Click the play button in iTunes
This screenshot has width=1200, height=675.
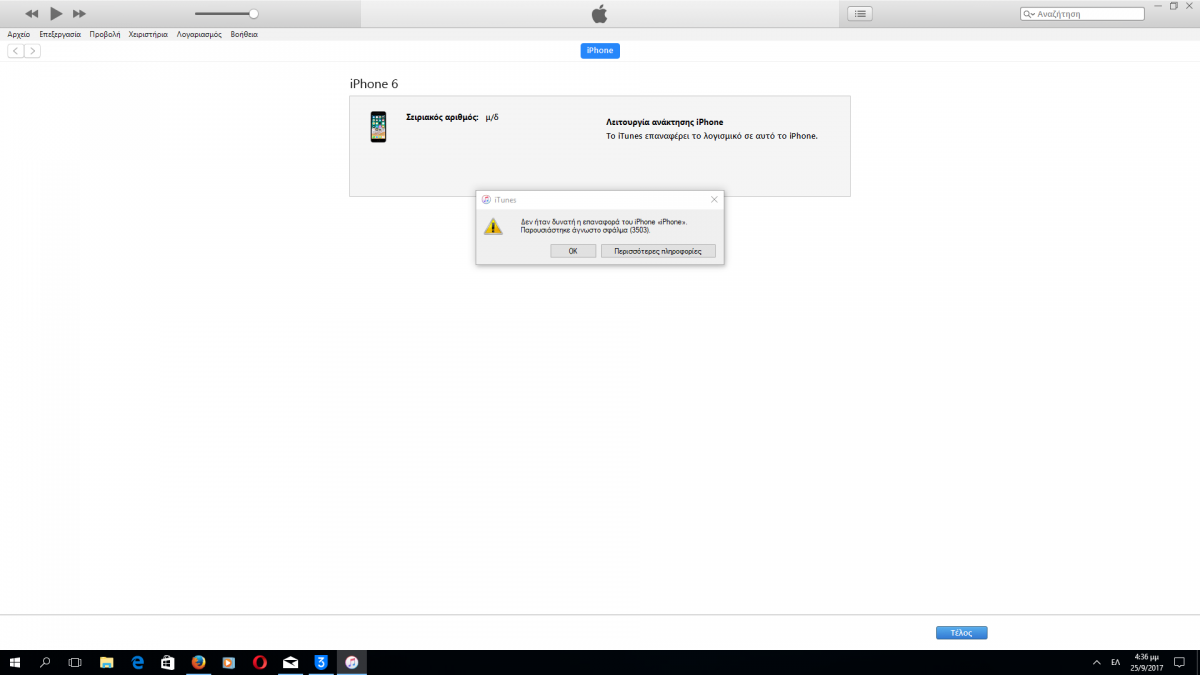tap(56, 14)
